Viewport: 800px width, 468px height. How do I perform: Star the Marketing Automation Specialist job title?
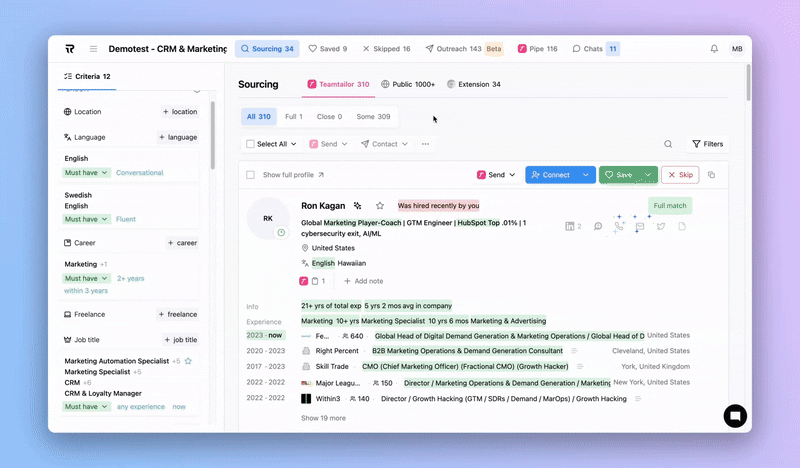click(x=188, y=361)
